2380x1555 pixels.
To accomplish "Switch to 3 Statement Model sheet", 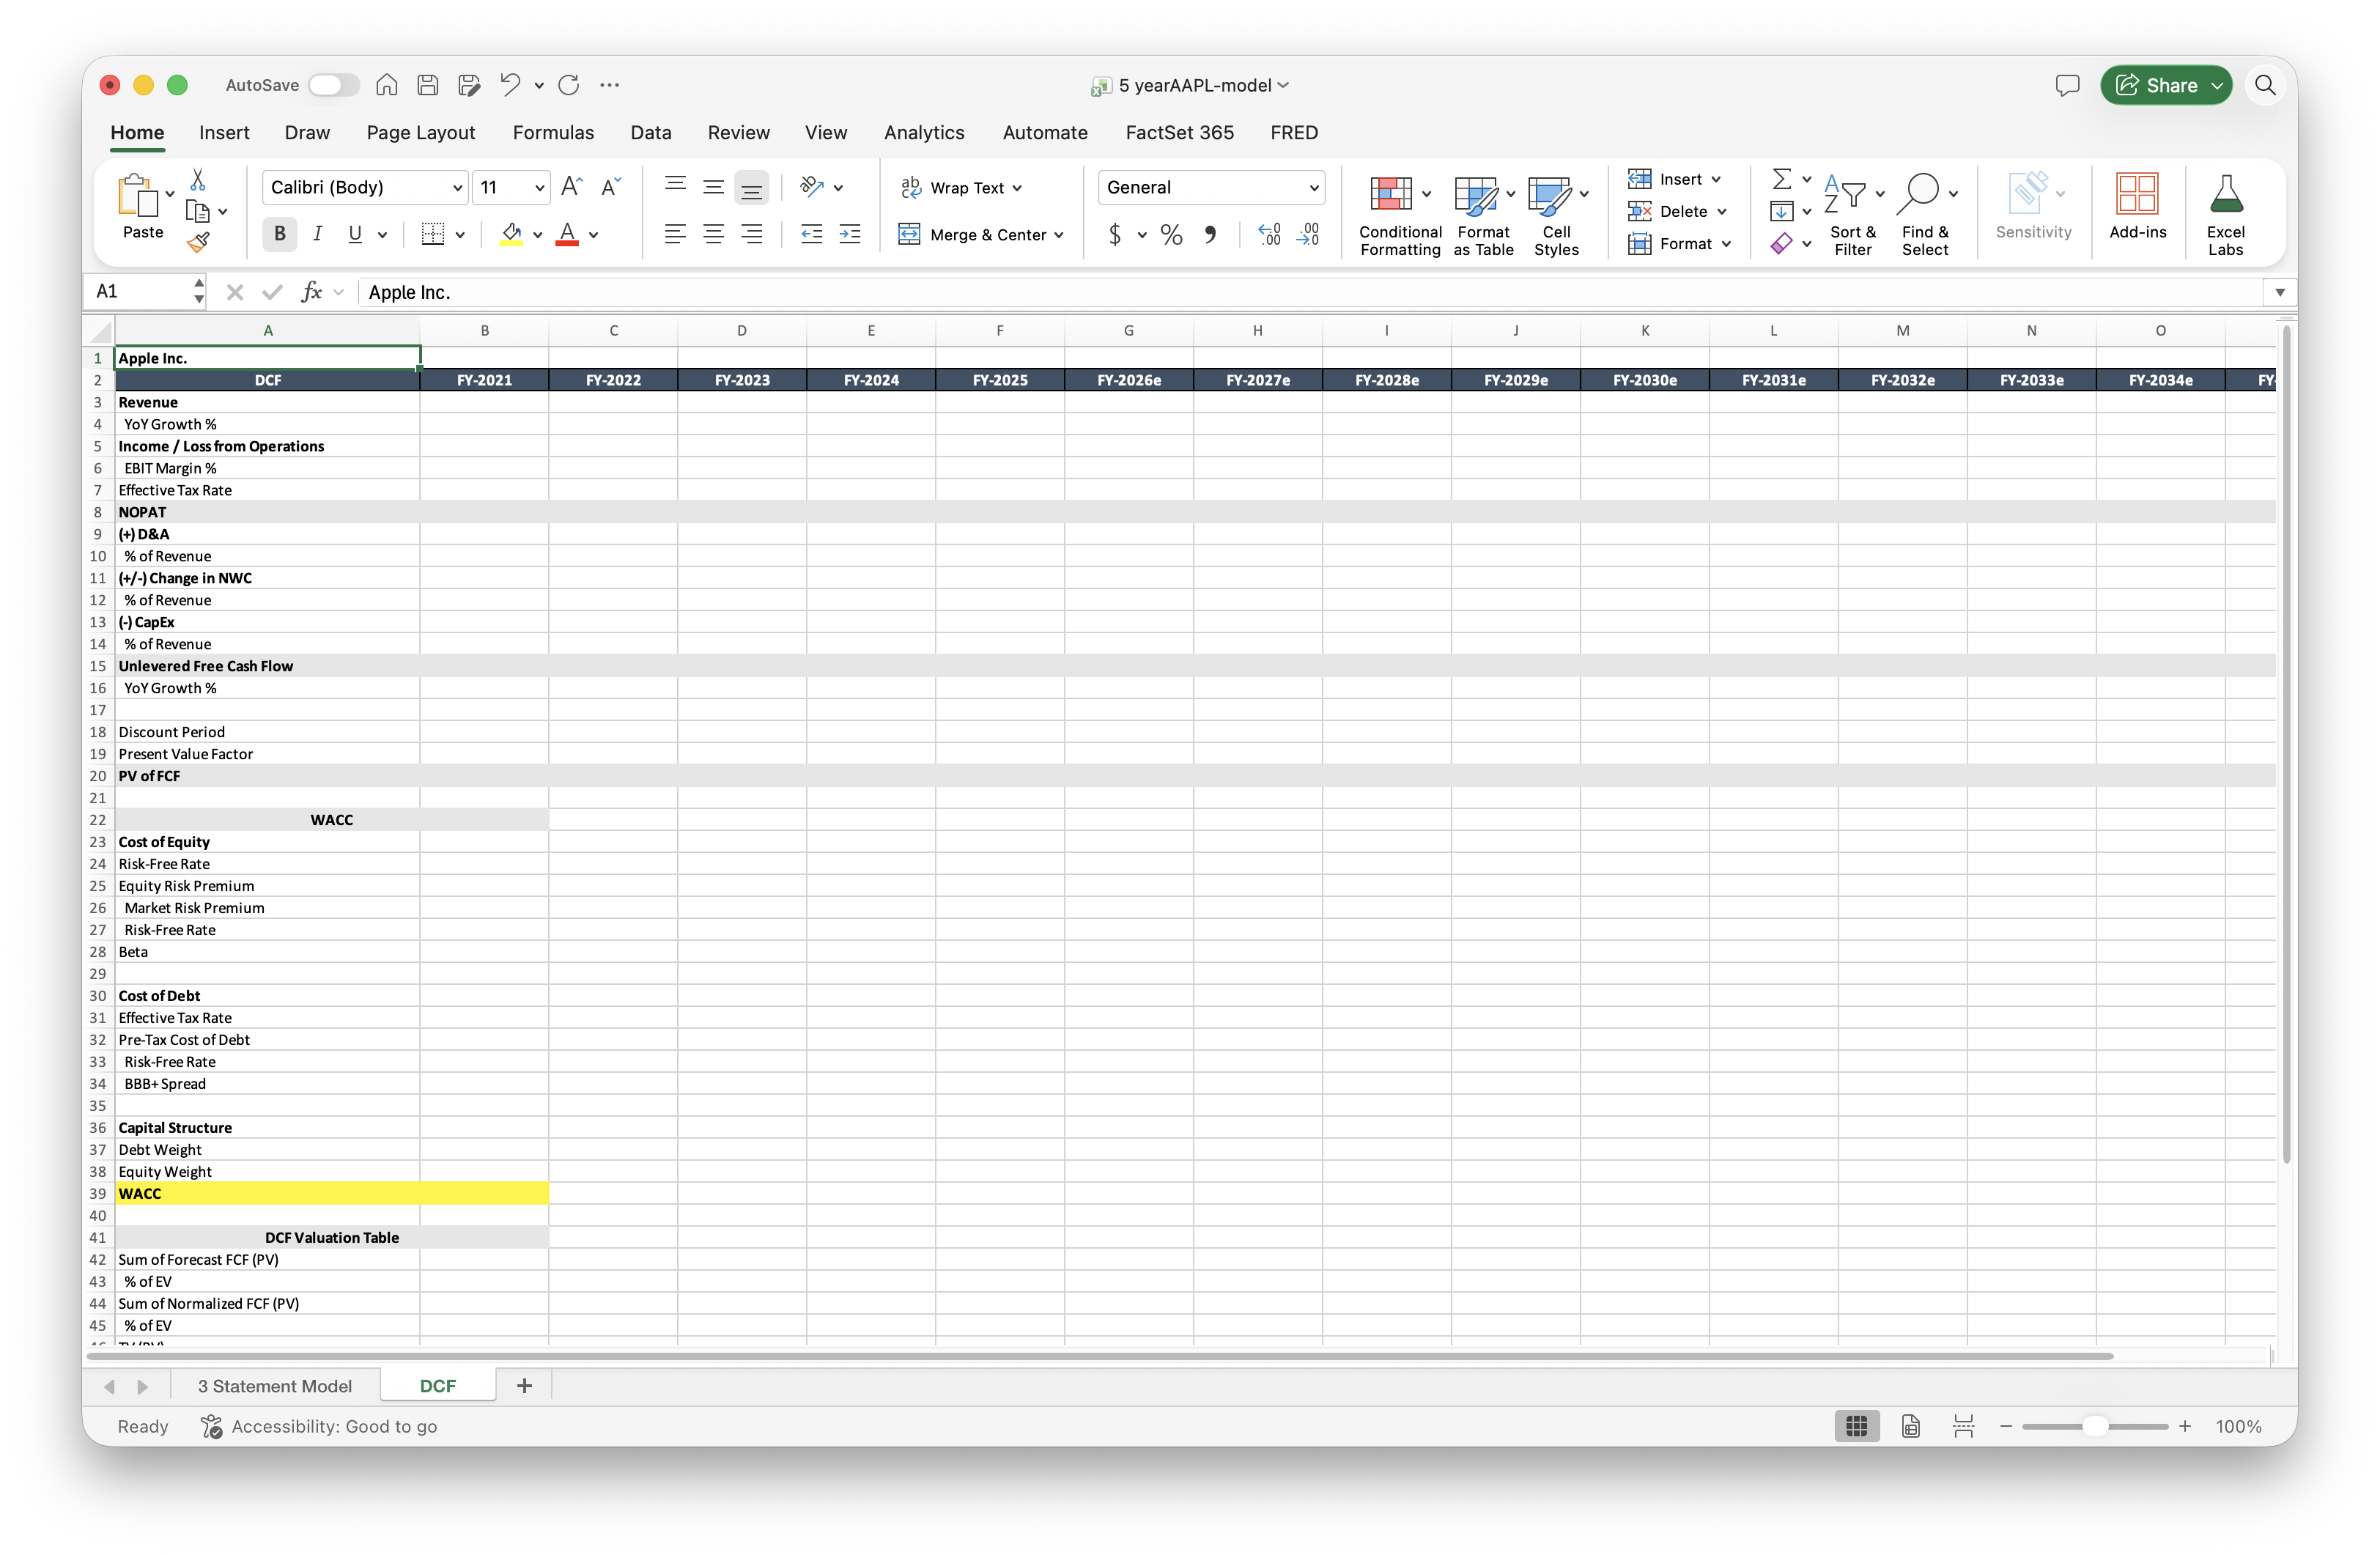I will (274, 1386).
